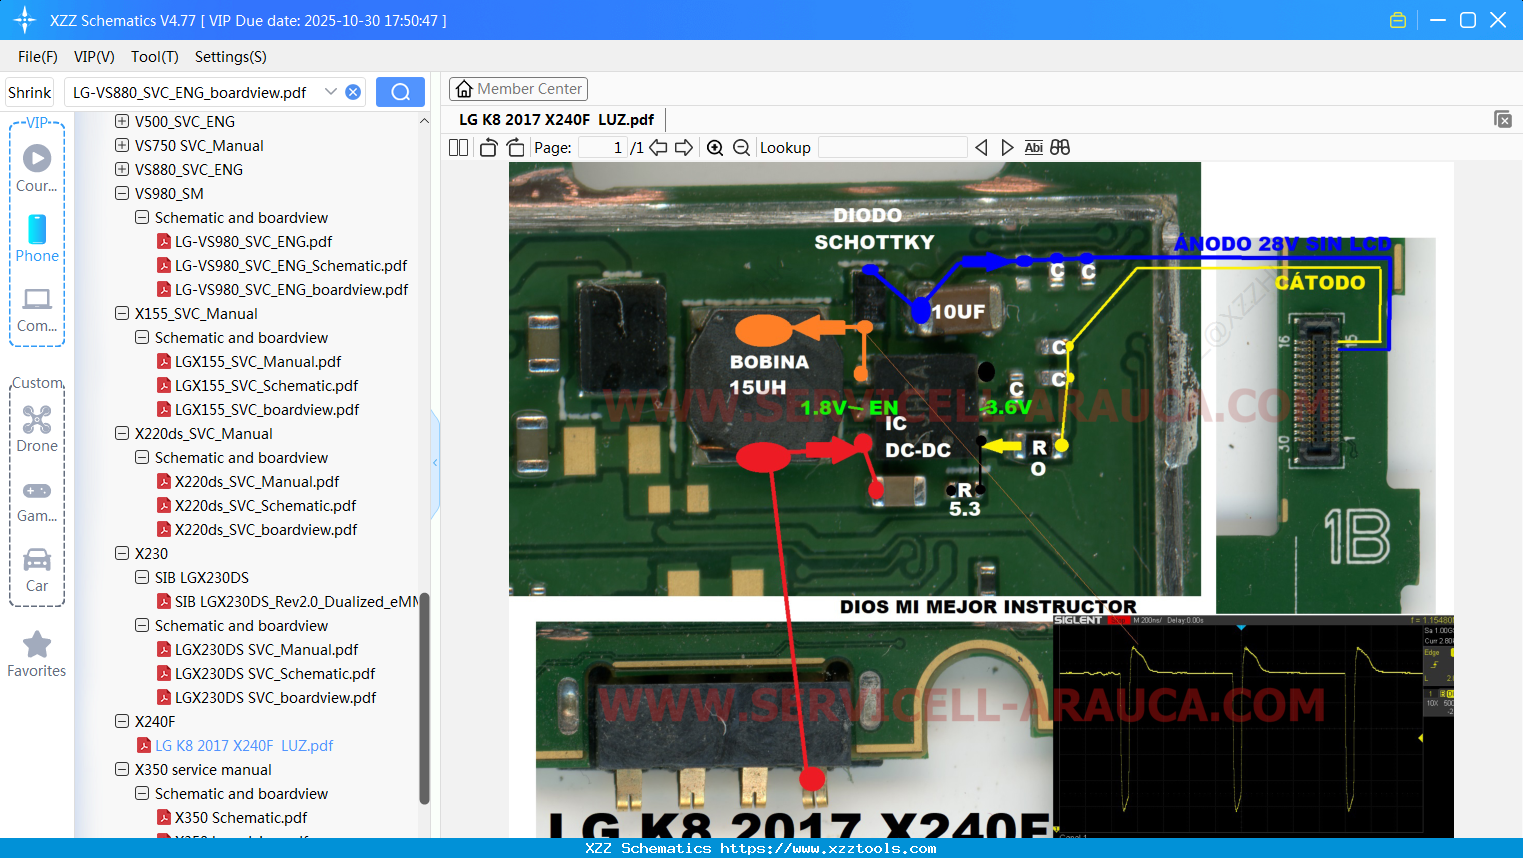Expand the VS750 SVC_Manual folder
The width and height of the screenshot is (1523, 858).
122,146
